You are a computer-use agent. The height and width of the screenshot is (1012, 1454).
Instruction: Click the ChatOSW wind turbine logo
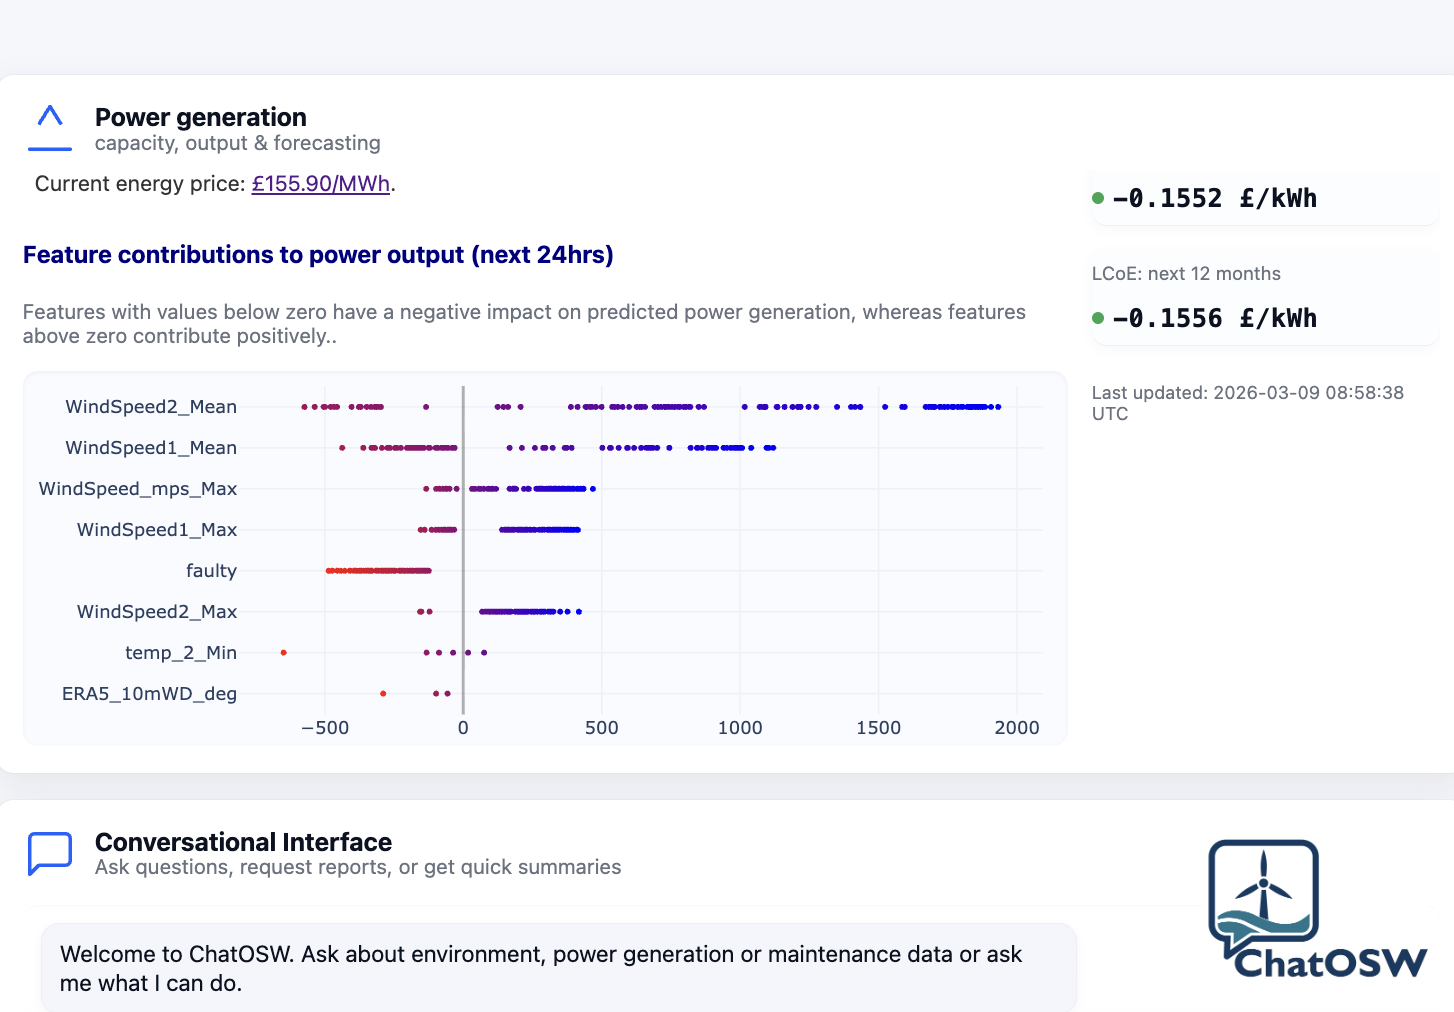1264,895
